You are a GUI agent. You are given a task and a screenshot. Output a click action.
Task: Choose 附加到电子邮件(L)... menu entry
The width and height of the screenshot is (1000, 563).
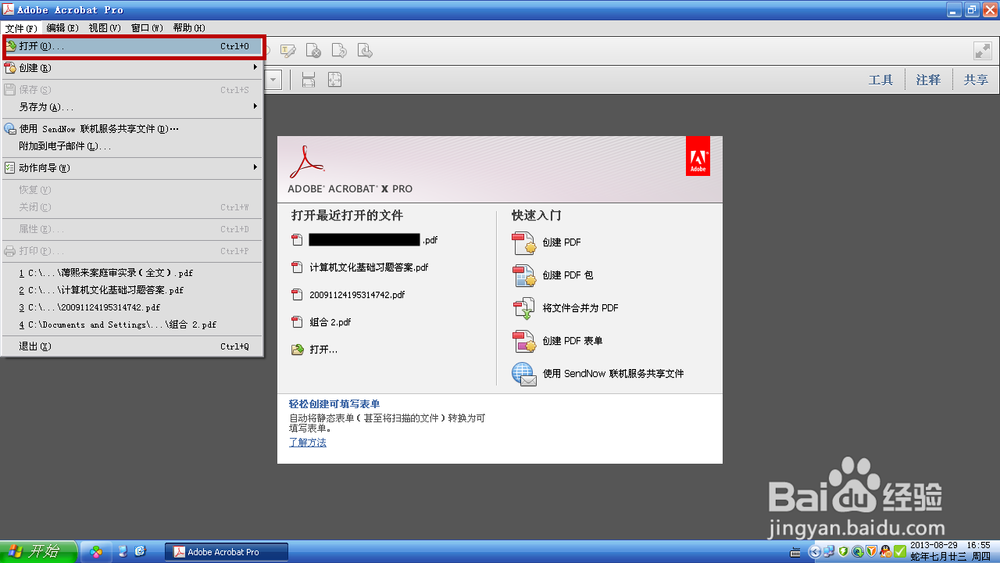click(133, 146)
